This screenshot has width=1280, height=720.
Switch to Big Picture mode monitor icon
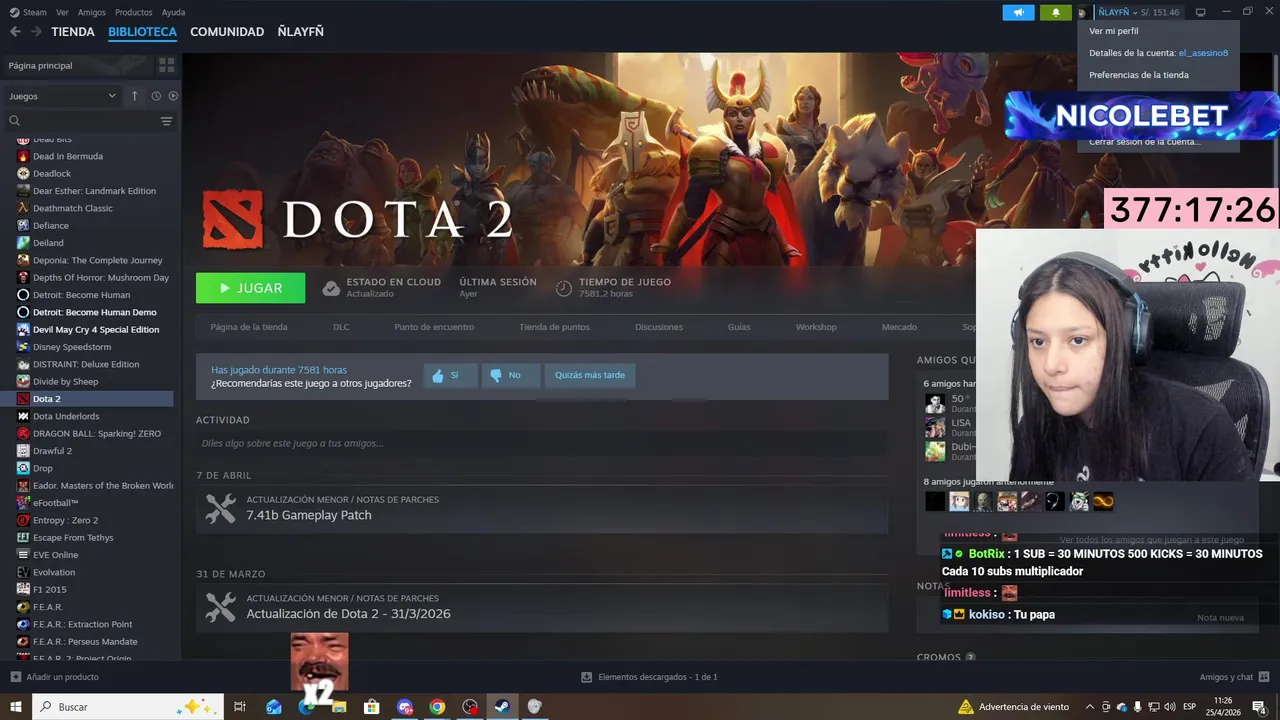[x=1201, y=12]
